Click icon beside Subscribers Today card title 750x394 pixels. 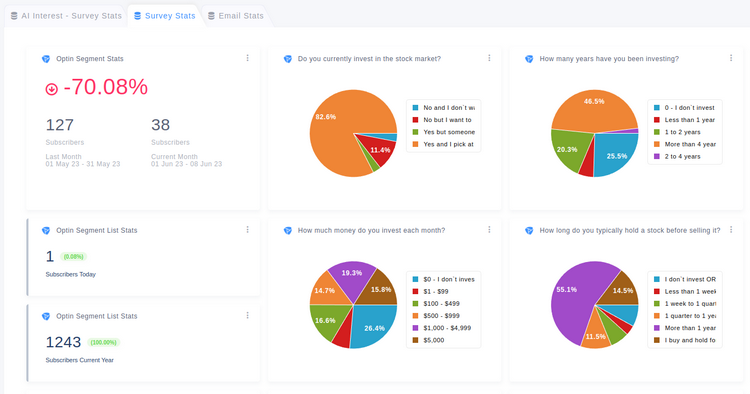click(x=46, y=230)
